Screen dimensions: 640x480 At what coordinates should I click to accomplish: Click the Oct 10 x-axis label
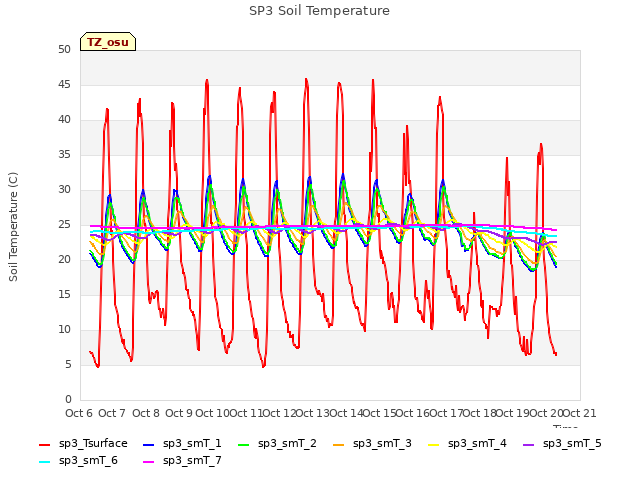point(212,413)
